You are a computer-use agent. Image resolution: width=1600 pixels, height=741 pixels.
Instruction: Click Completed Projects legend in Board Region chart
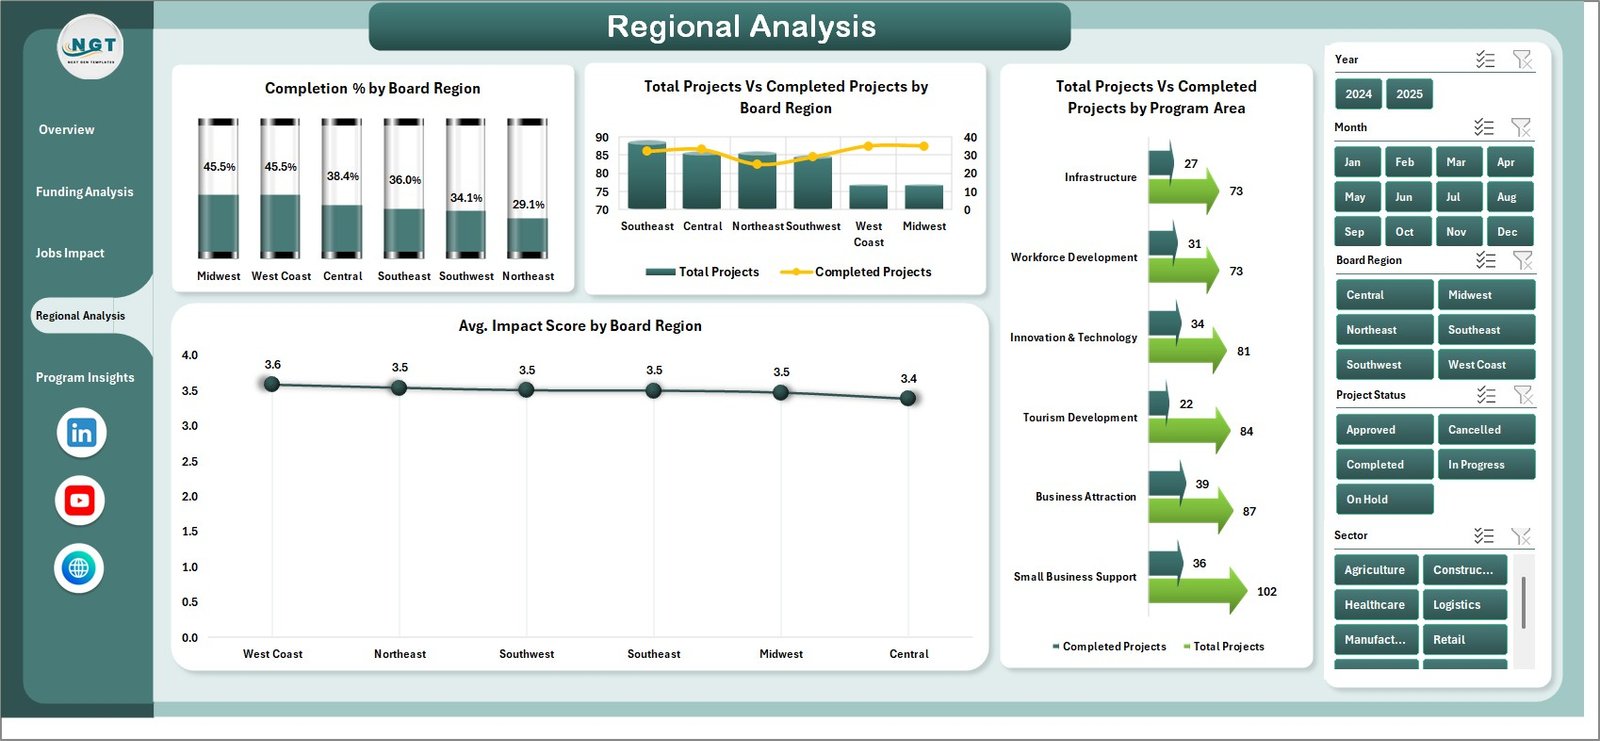(x=856, y=272)
